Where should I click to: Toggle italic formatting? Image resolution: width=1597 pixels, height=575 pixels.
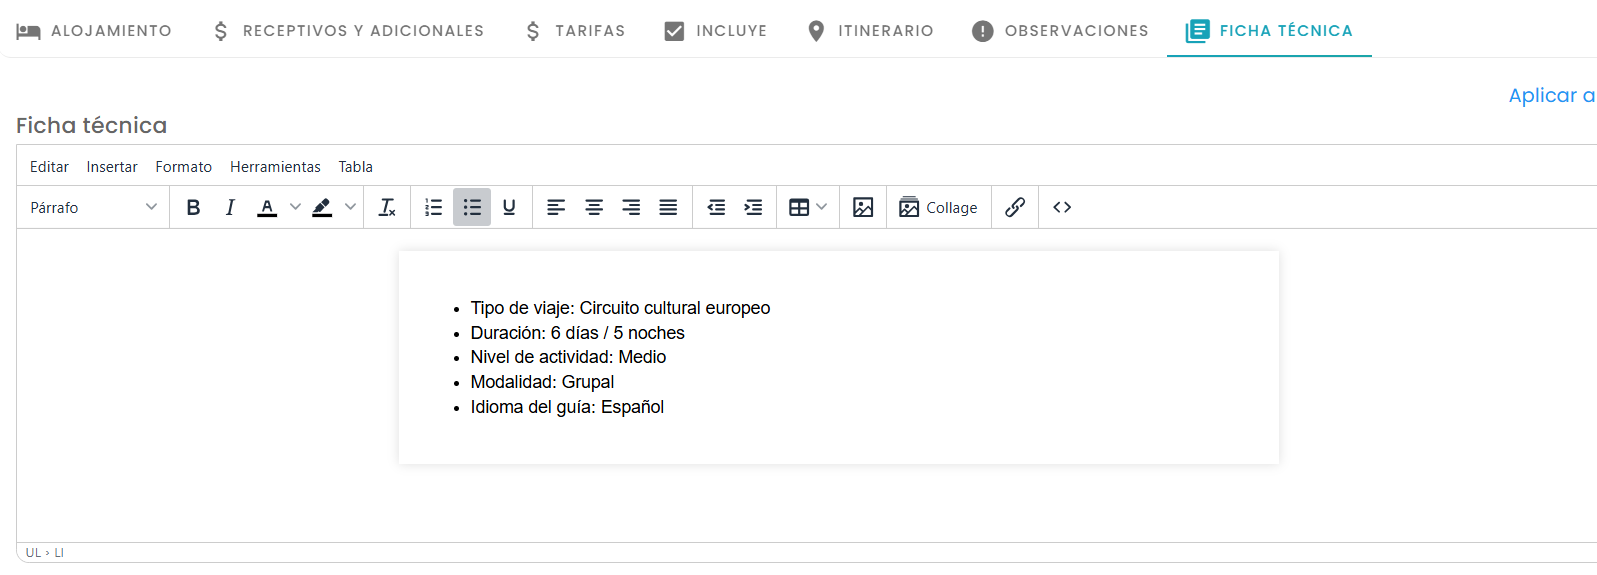tap(230, 207)
